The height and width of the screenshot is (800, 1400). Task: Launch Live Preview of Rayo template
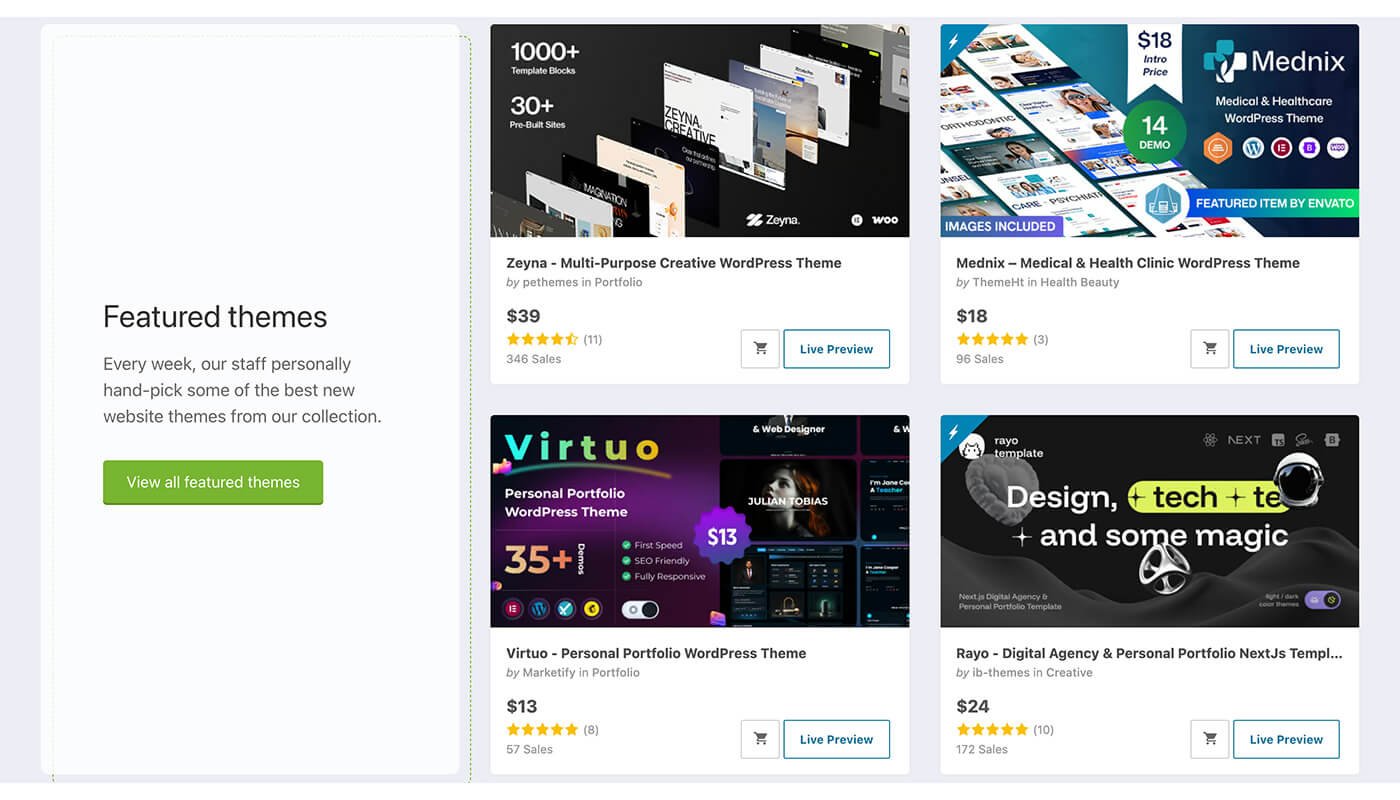point(1286,739)
